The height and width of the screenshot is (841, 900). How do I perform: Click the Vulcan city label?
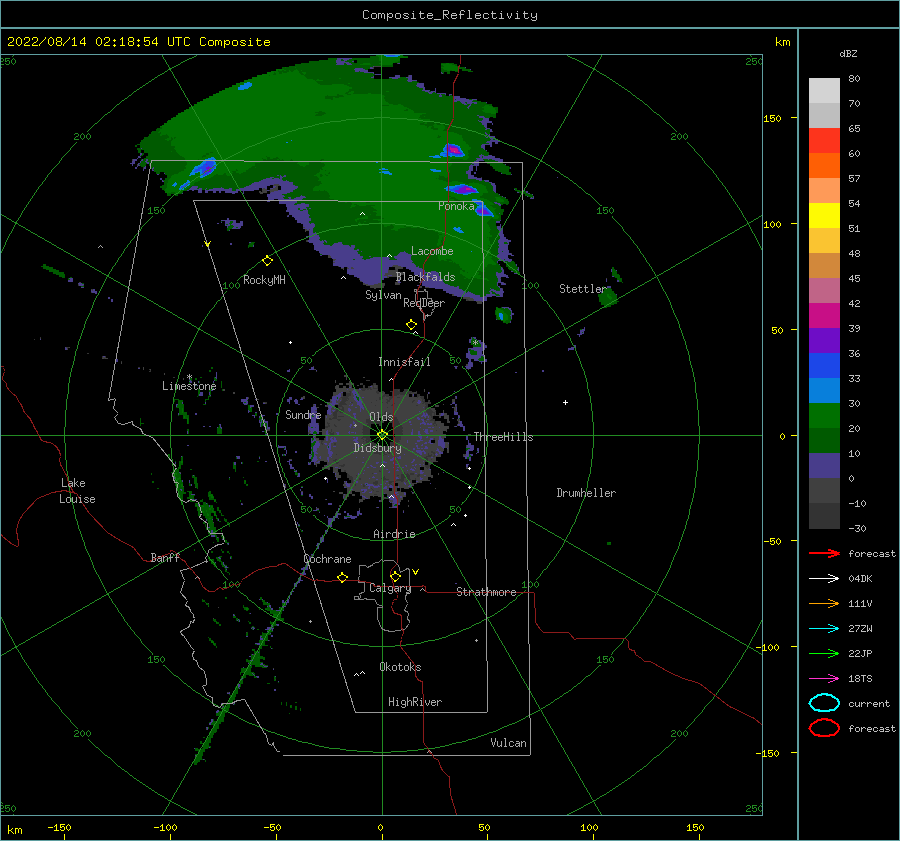pos(508,743)
